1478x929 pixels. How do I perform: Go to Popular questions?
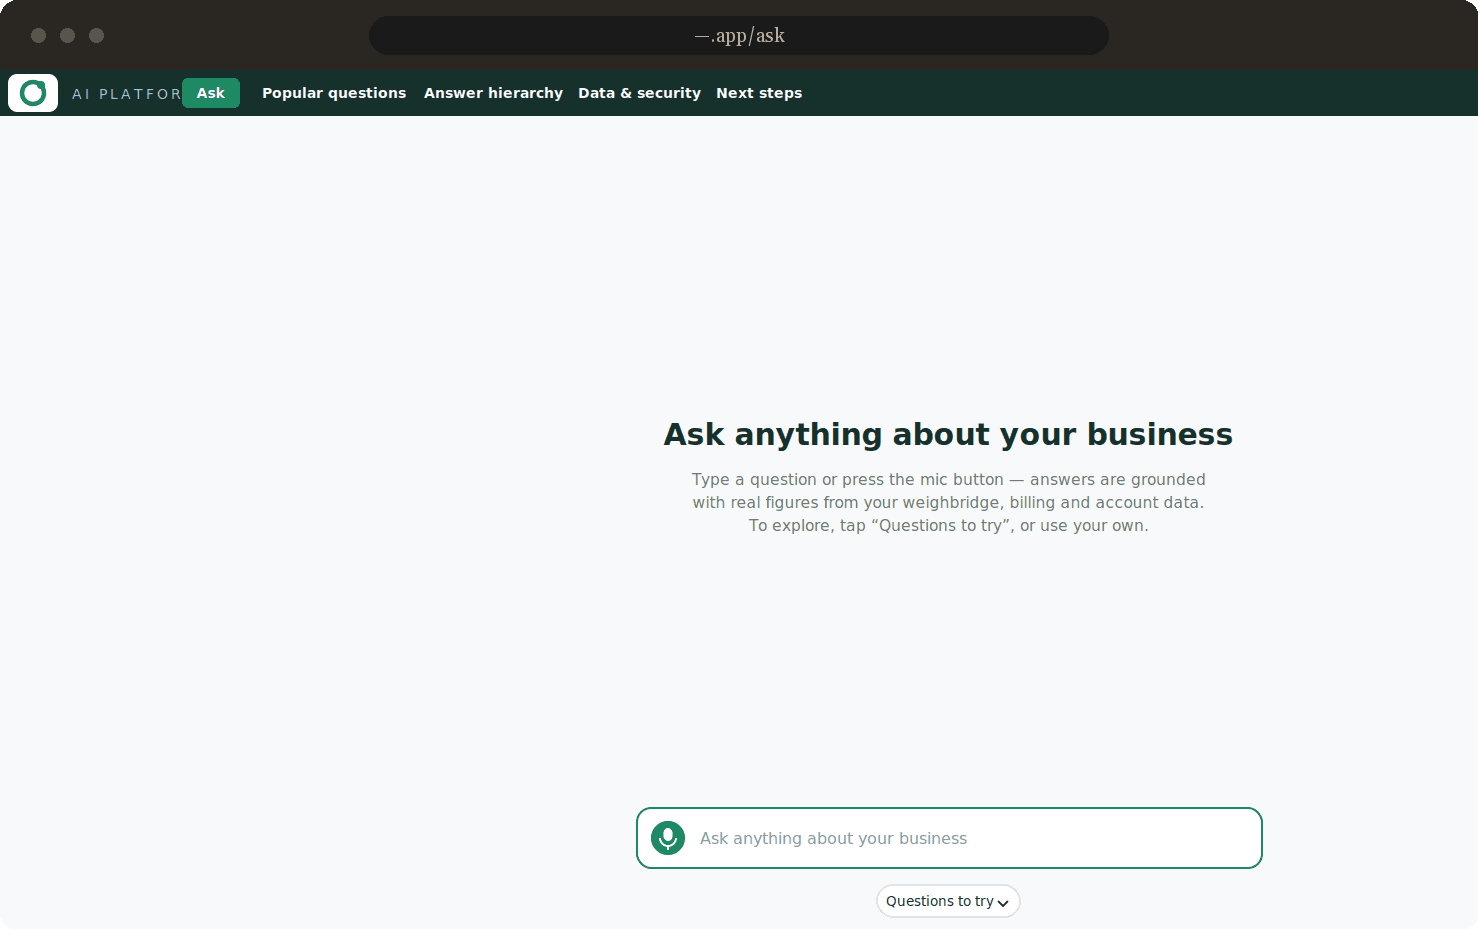point(334,93)
